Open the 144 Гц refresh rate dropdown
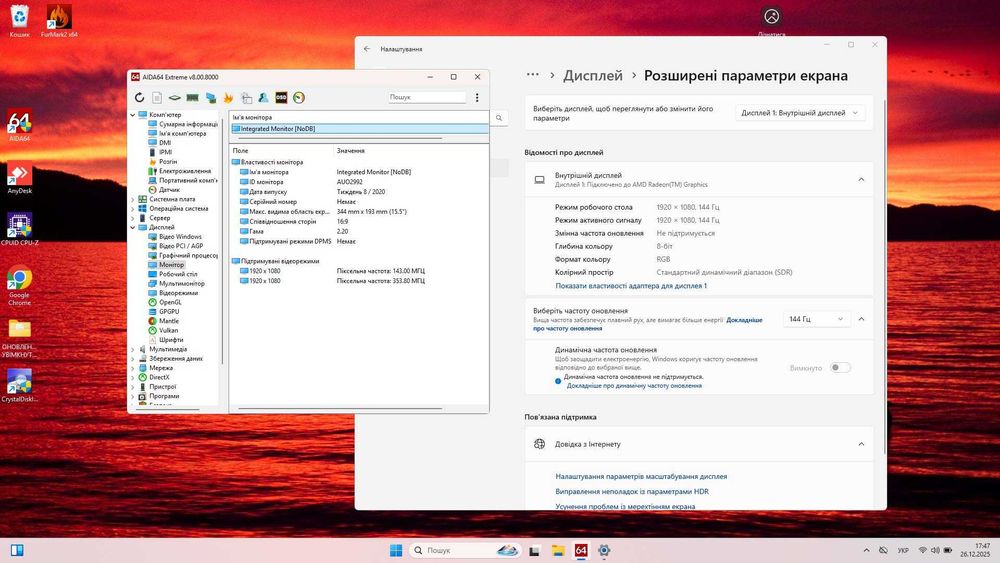Viewport: 1000px width, 563px height. pos(816,319)
